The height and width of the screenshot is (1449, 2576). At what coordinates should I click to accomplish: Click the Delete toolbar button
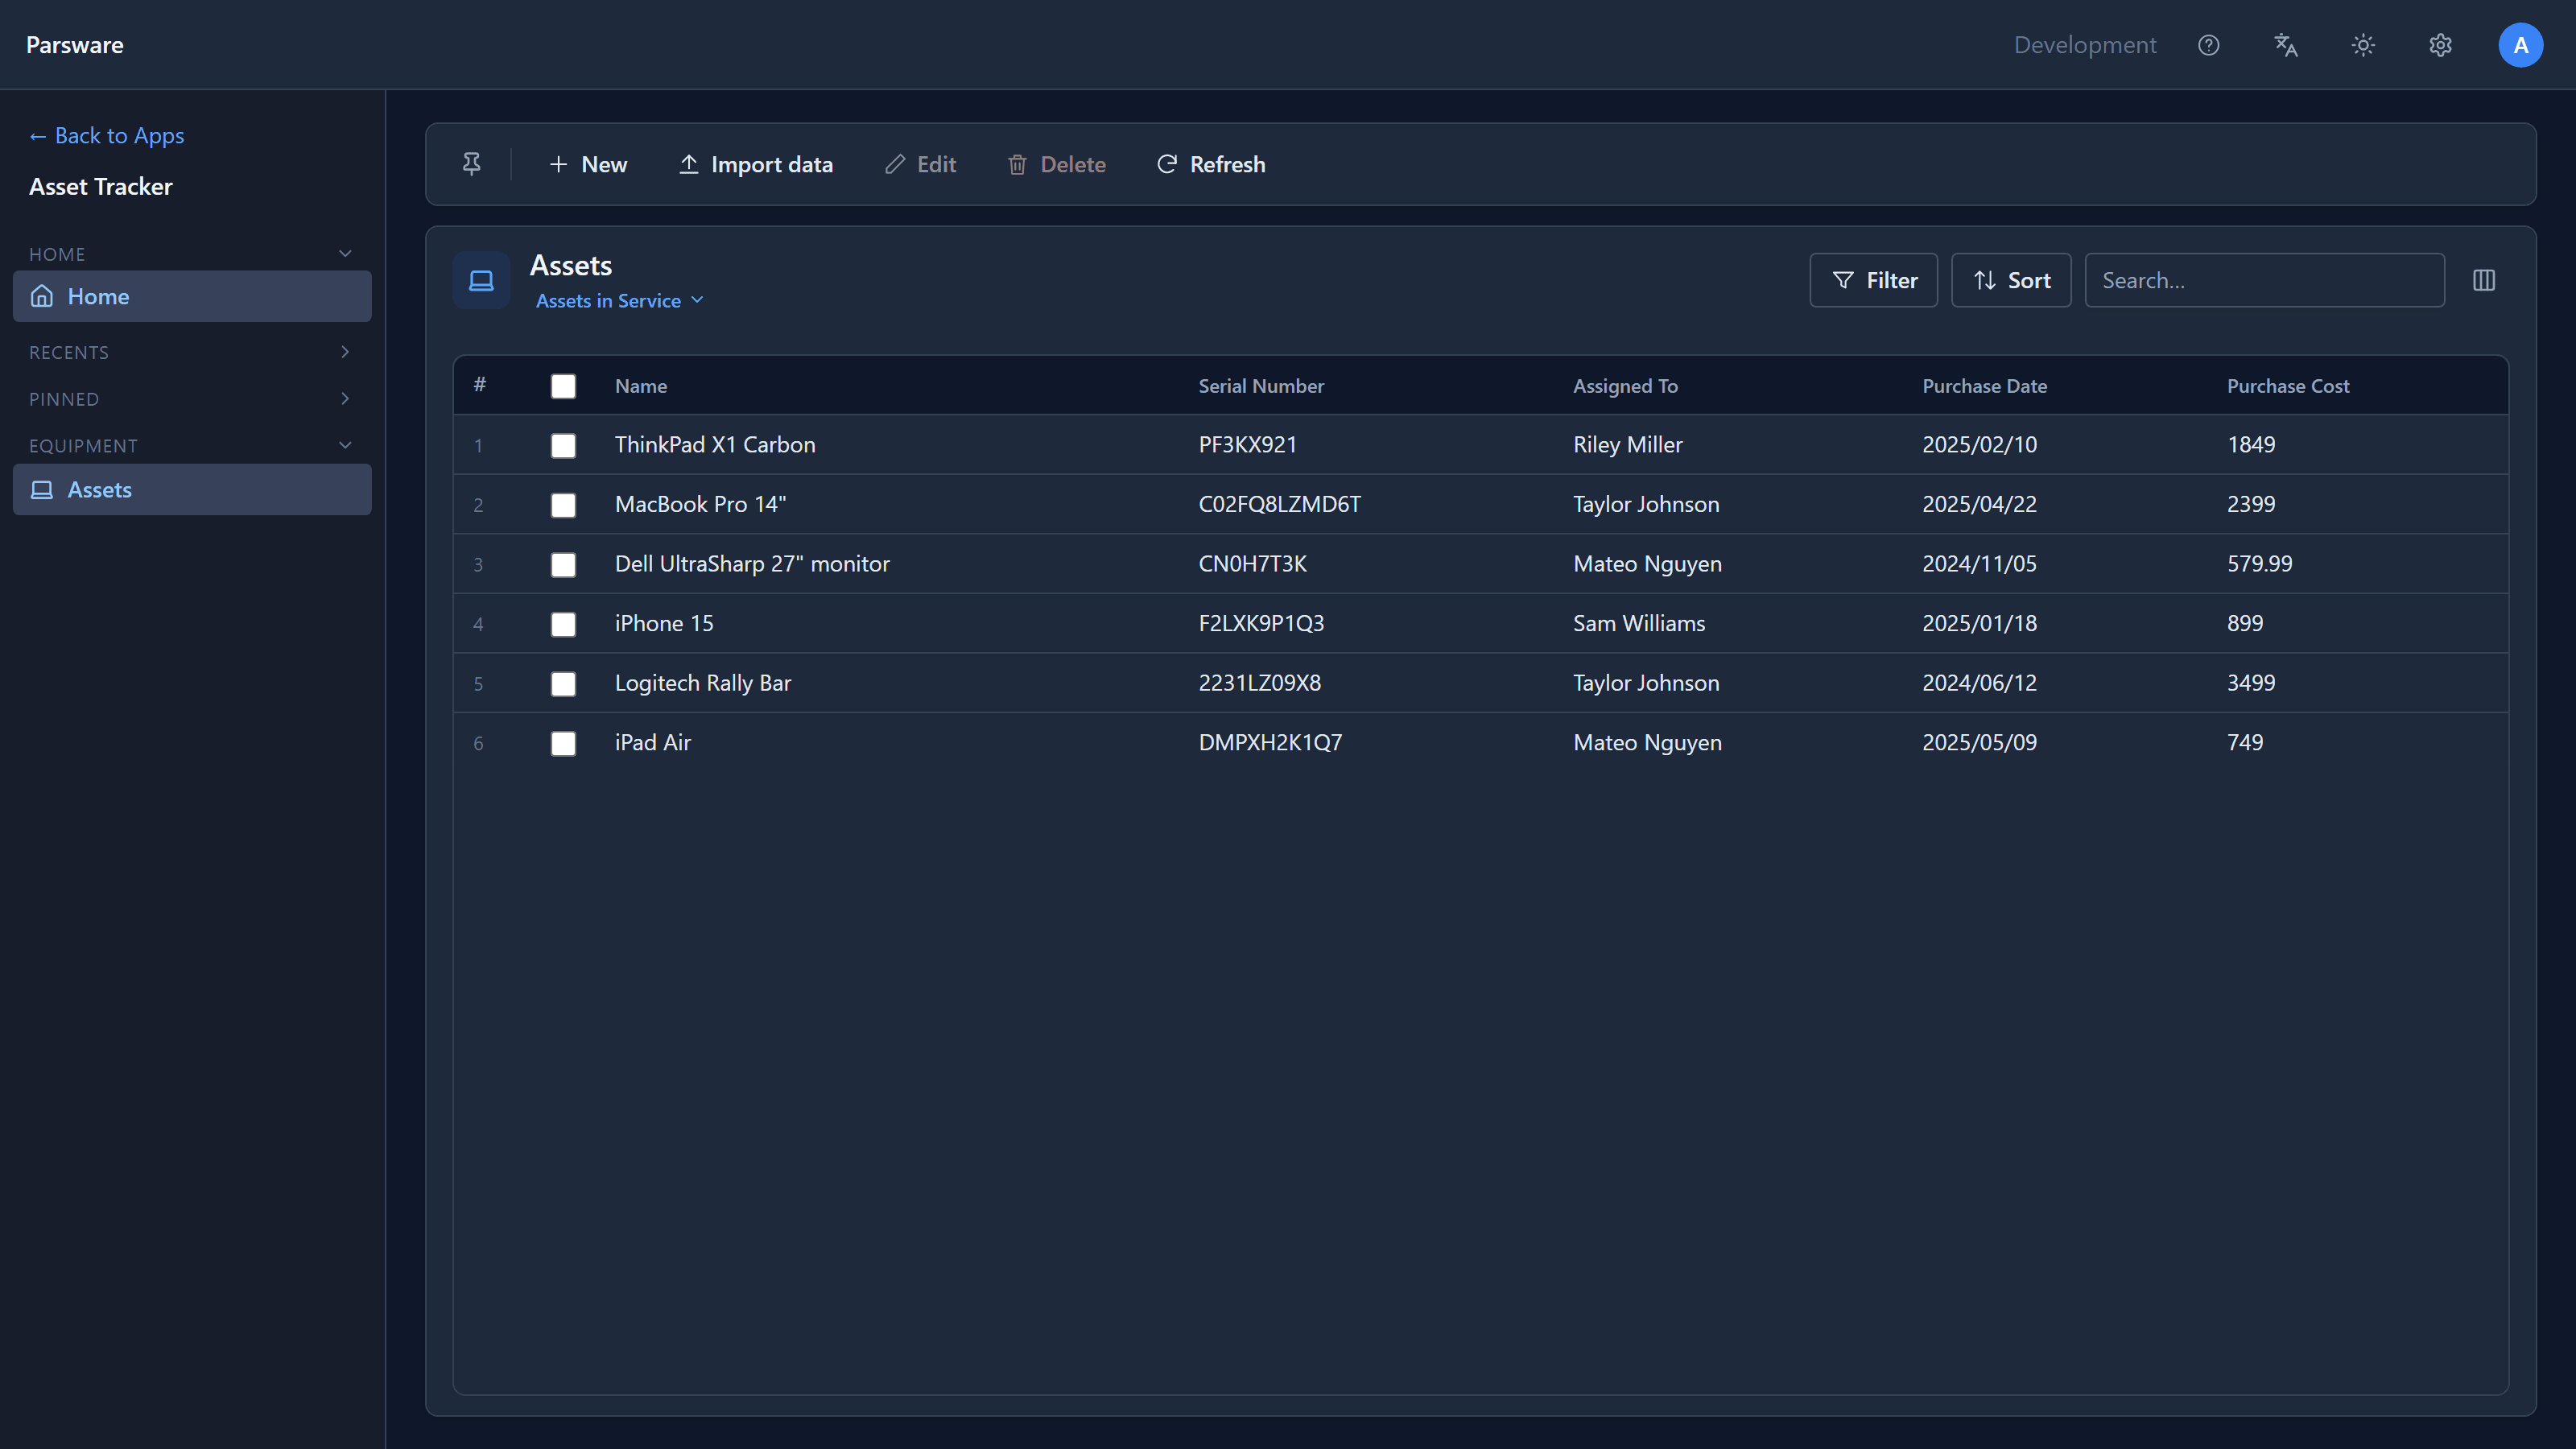(1057, 164)
